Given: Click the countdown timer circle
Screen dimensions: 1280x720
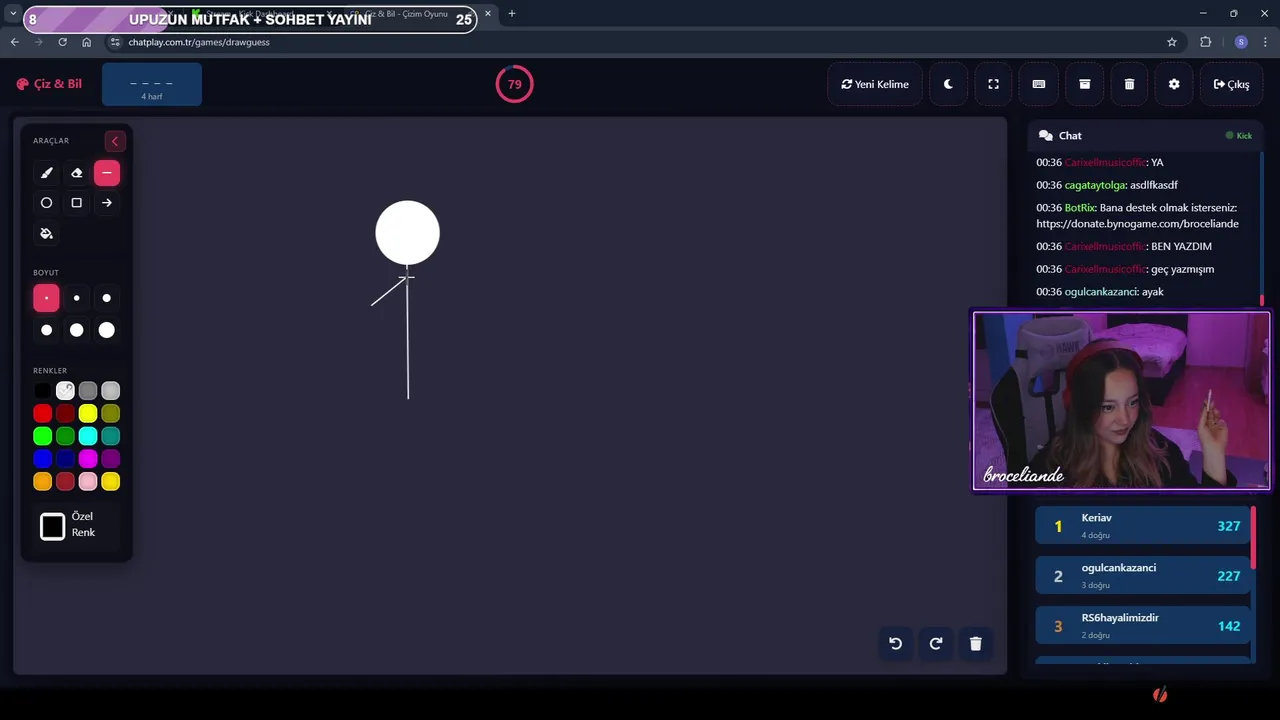Looking at the screenshot, I should [514, 84].
